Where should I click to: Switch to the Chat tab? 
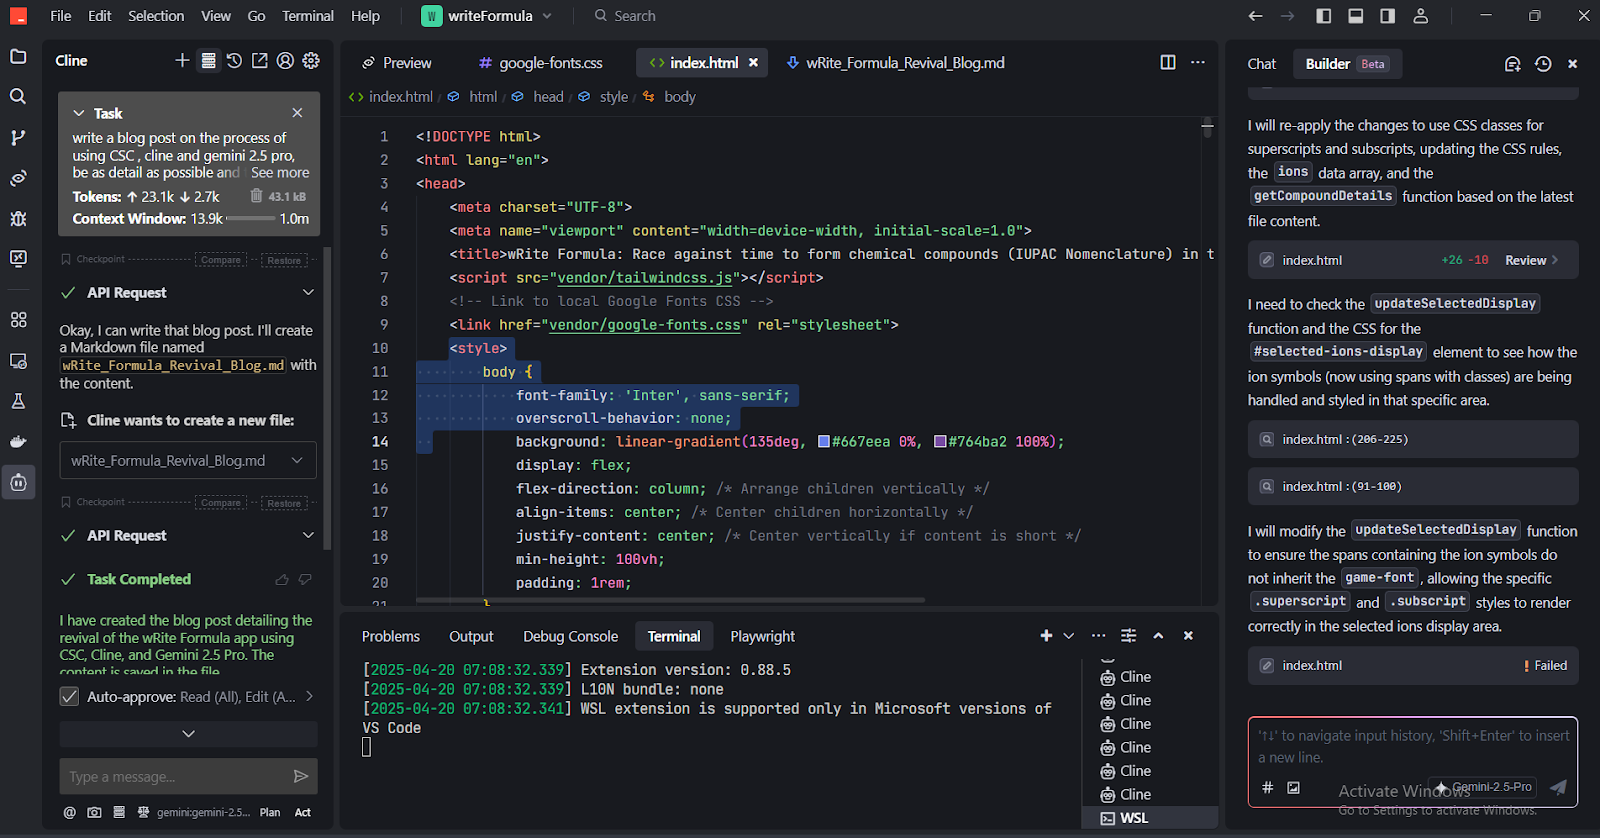point(1262,64)
